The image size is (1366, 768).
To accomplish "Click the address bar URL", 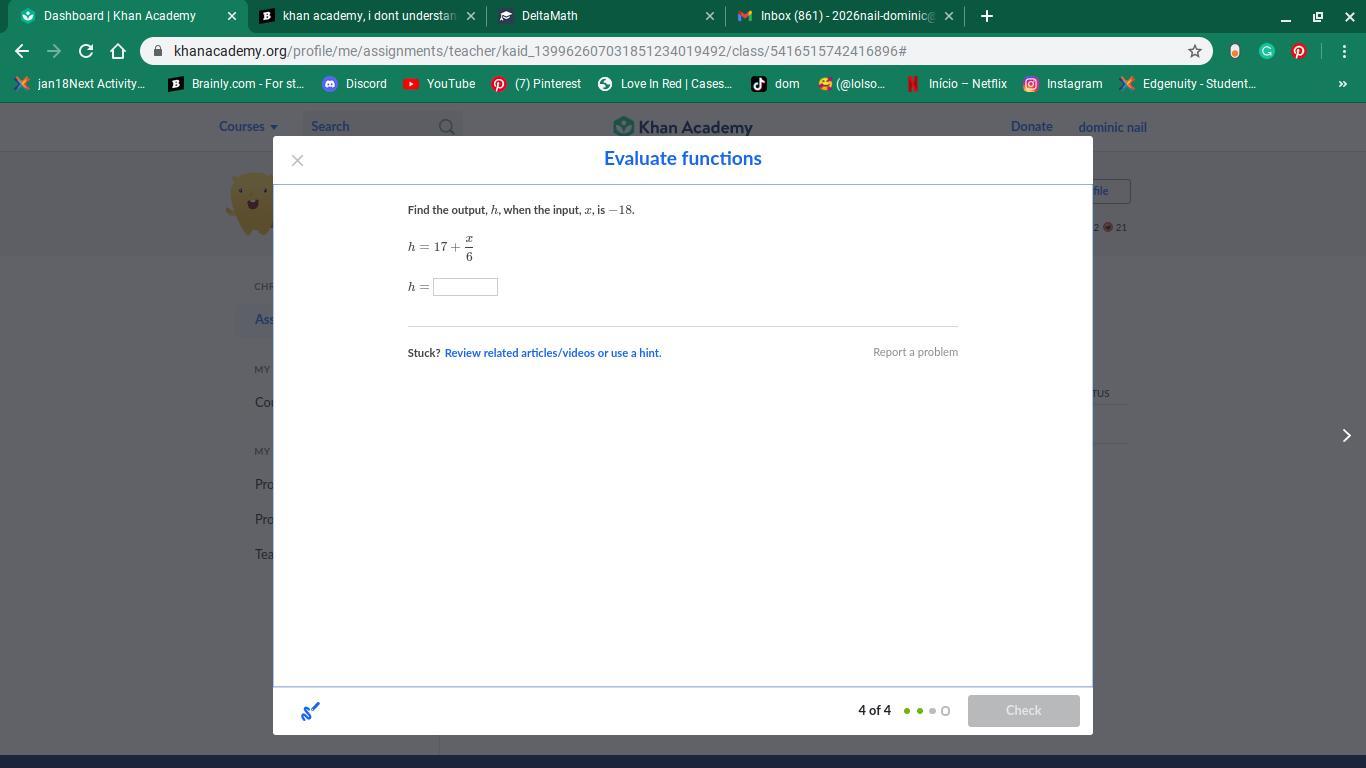I will pos(540,51).
